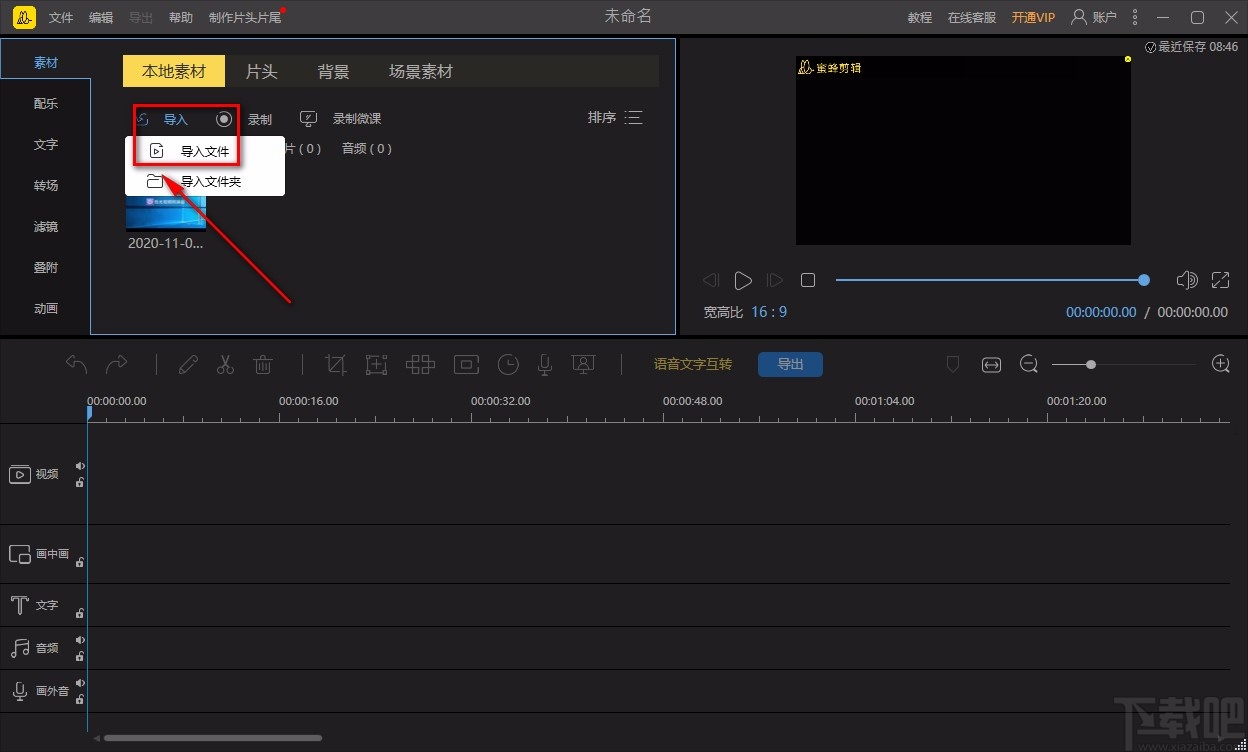This screenshot has width=1248, height=752.
Task: Expand the three-dot more options menu
Action: click(1135, 17)
